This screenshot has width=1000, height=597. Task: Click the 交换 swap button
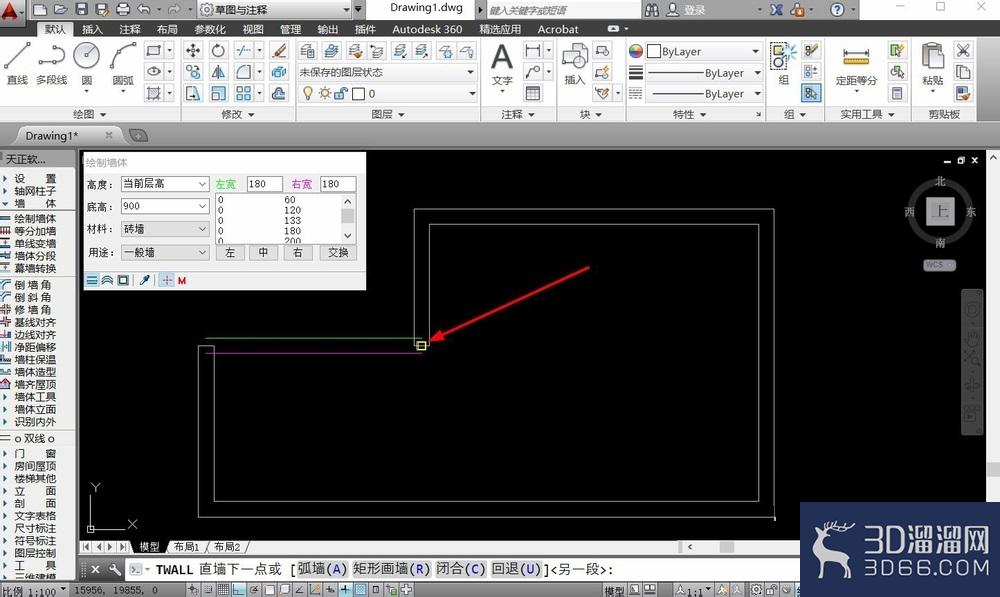(x=338, y=253)
